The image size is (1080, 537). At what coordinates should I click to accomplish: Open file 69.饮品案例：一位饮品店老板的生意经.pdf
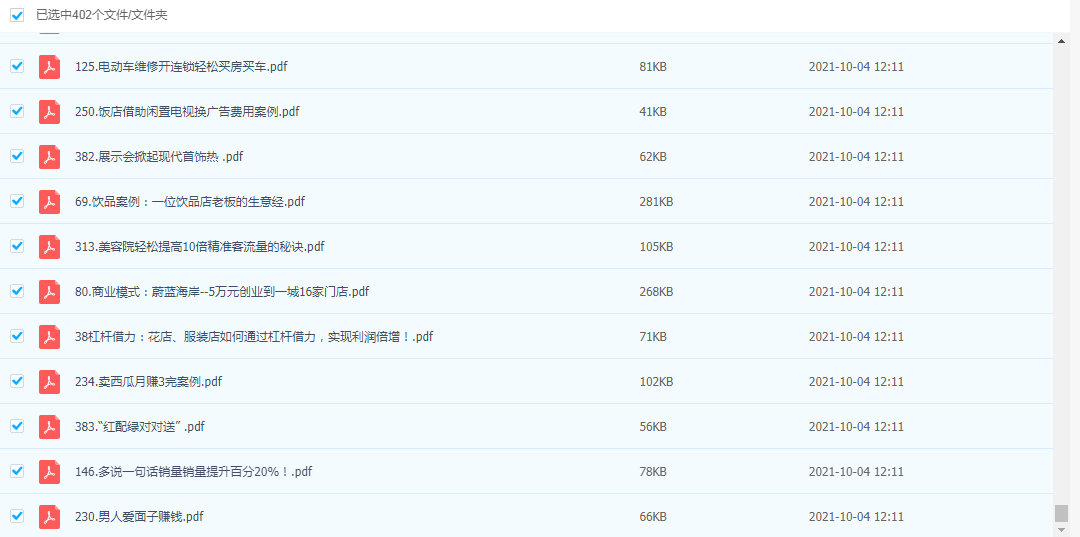pyautogui.click(x=189, y=202)
